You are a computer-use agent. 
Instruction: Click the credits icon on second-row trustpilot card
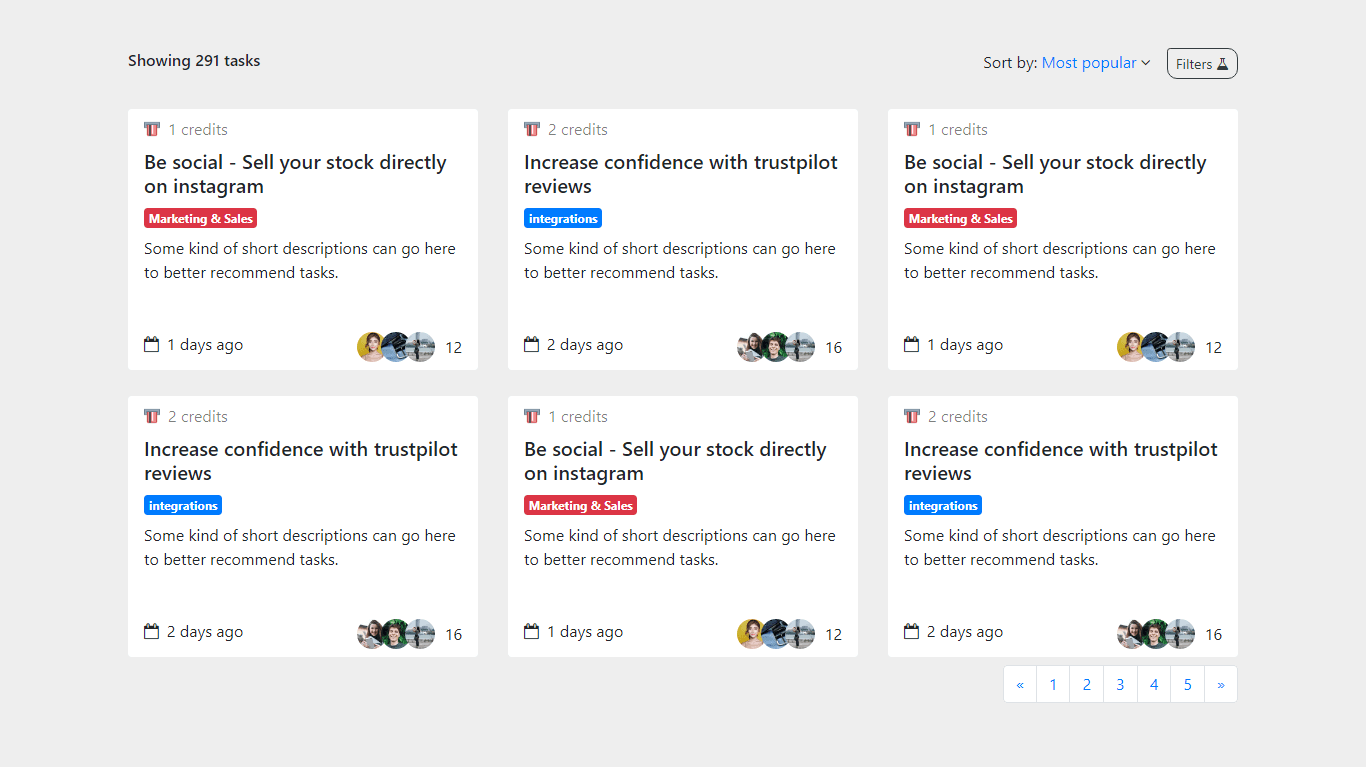coord(152,415)
